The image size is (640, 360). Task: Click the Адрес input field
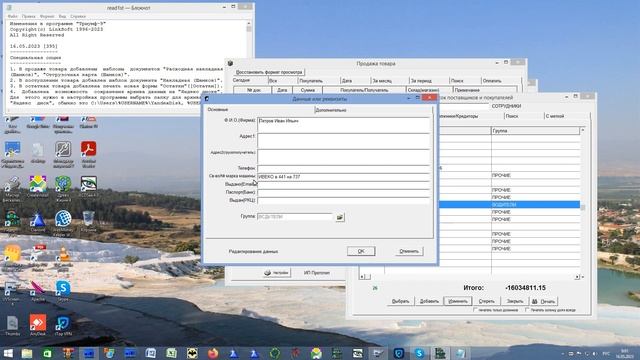tap(344, 141)
